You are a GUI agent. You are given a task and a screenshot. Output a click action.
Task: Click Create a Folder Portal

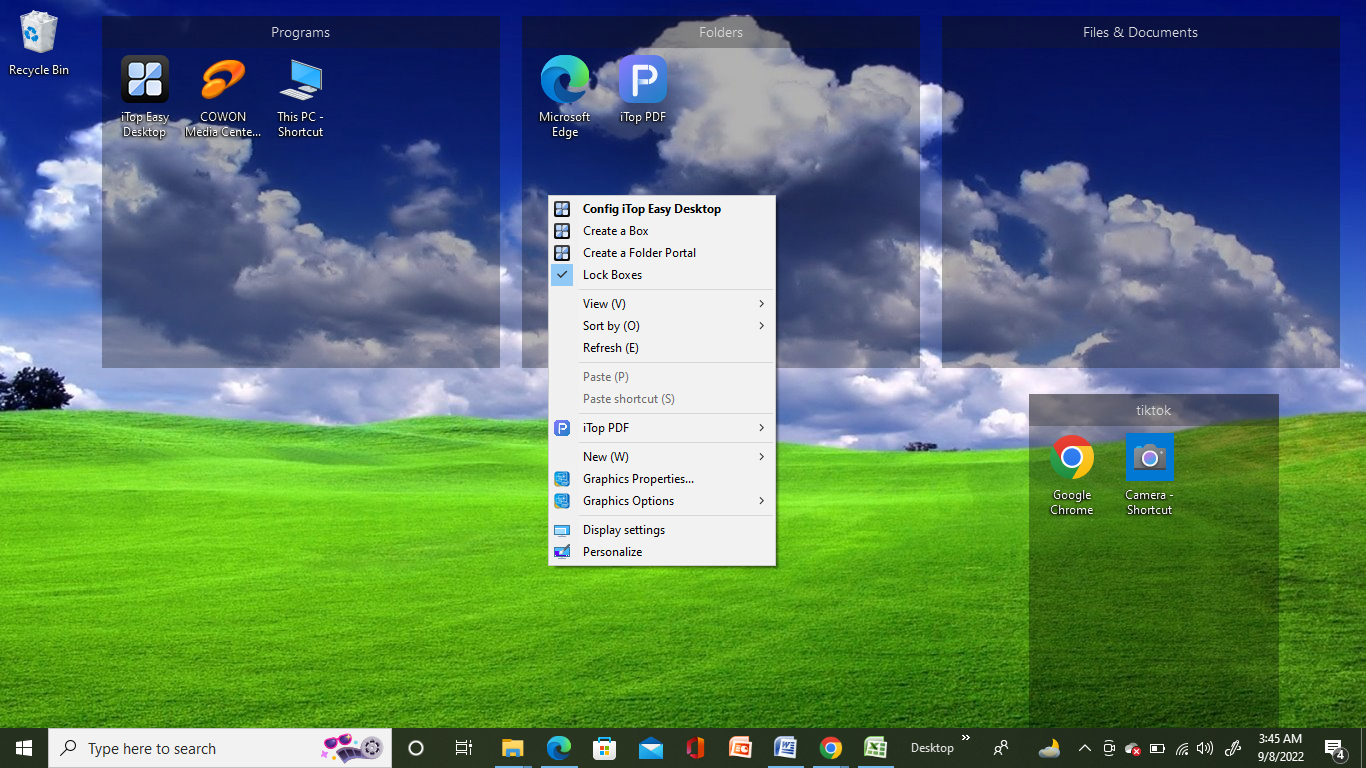point(639,253)
